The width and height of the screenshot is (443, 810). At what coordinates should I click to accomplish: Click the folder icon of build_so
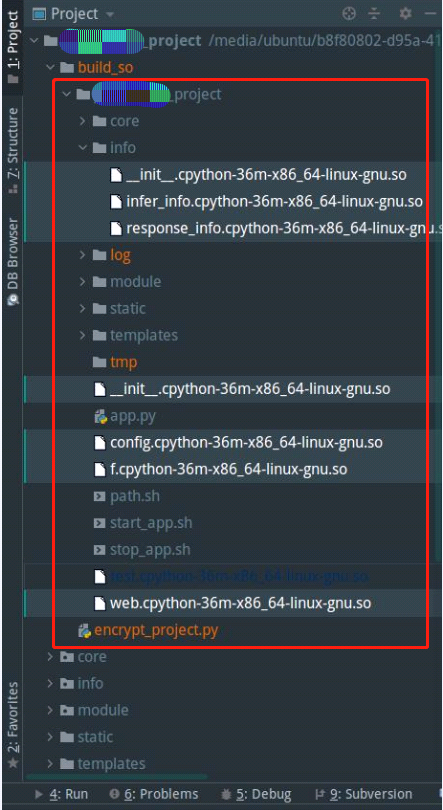(68, 67)
